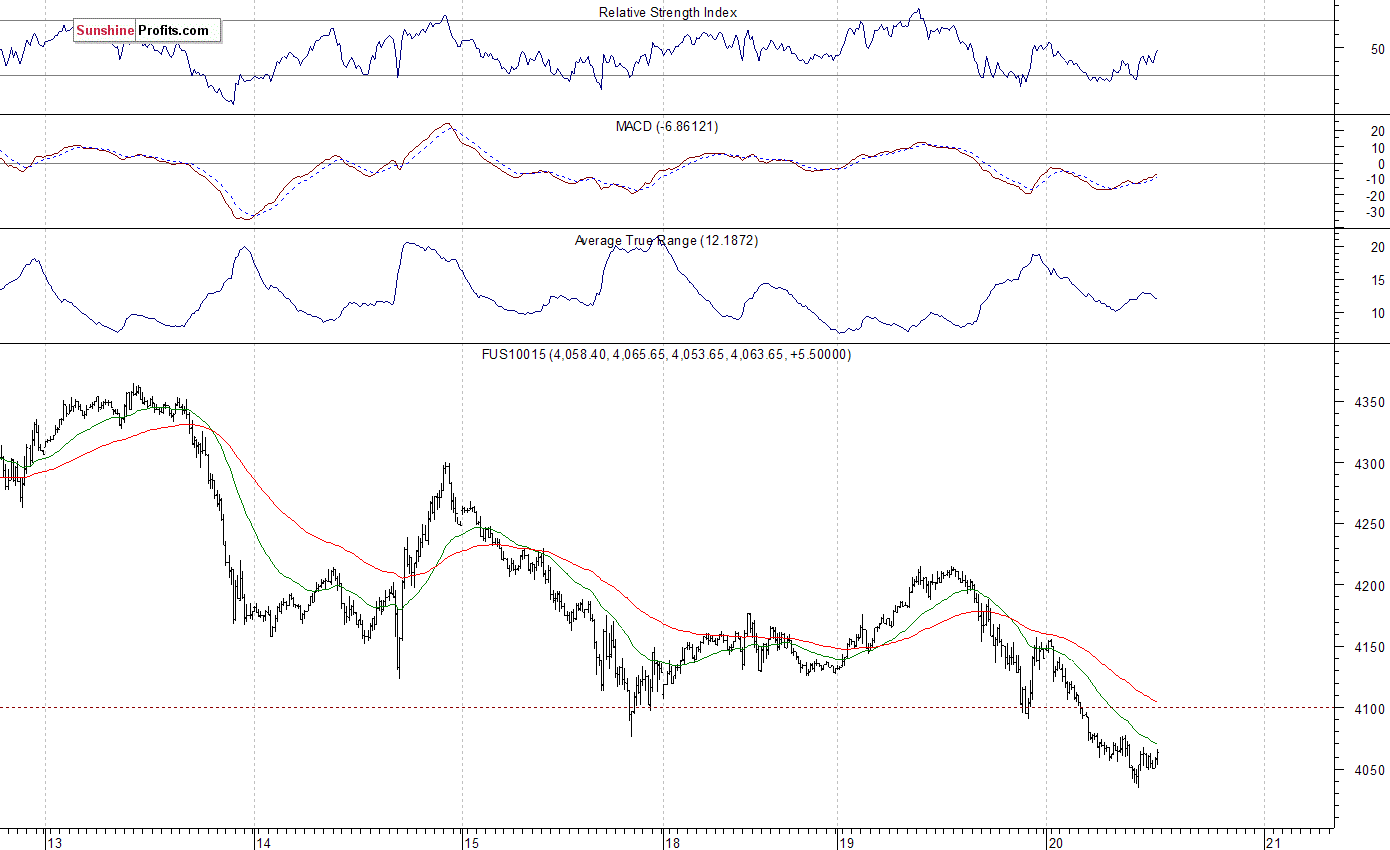1390x850 pixels.
Task: Click the MACD axis value -30
Action: [1375, 212]
